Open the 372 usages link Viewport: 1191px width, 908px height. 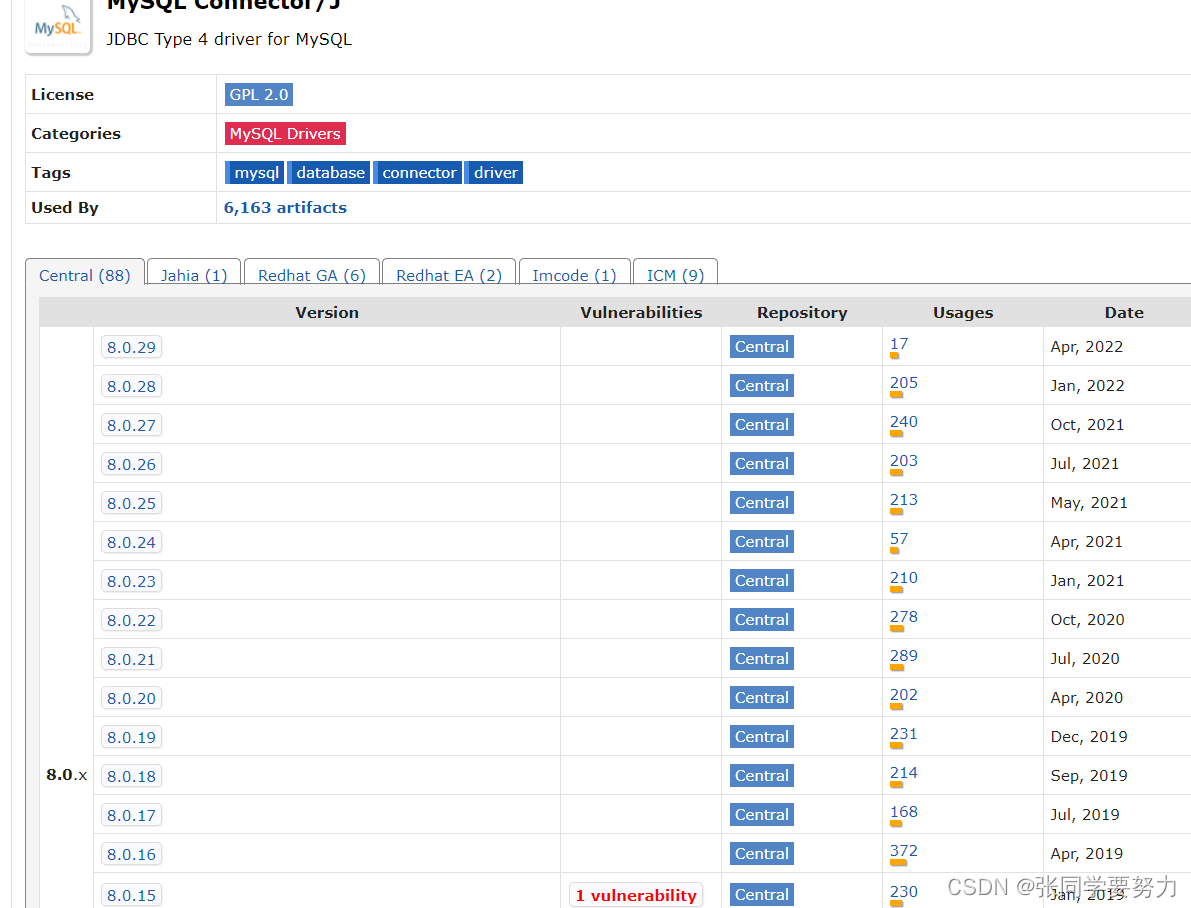pos(904,851)
